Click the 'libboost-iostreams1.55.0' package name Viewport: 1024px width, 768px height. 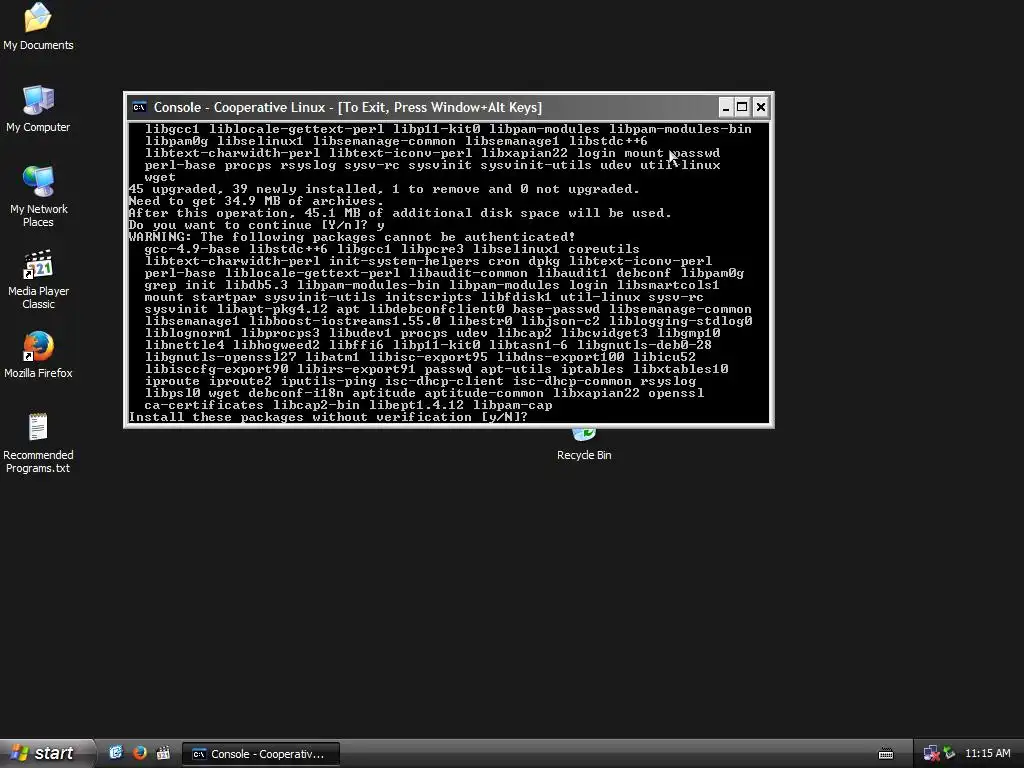345,321
